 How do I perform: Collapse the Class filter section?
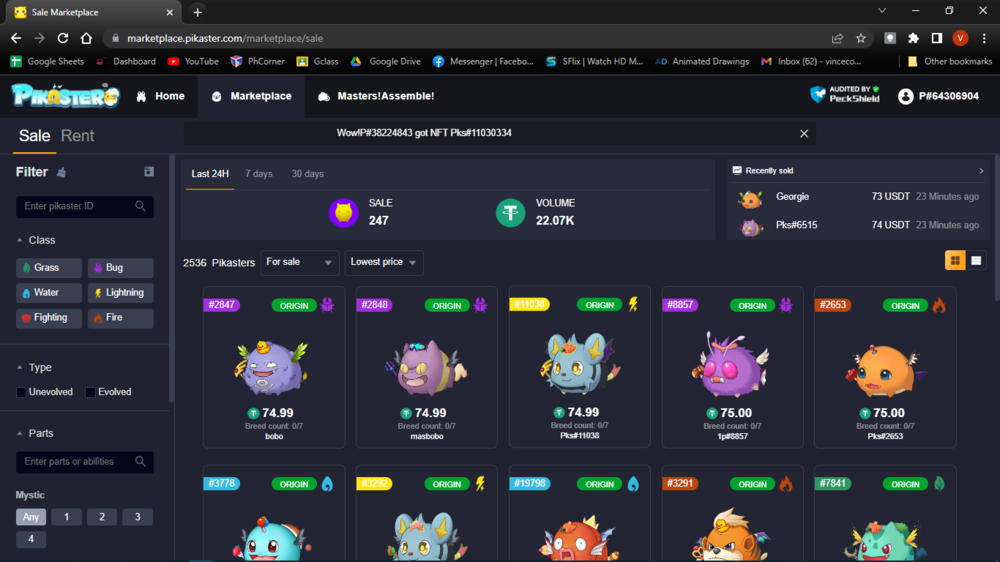coord(20,240)
